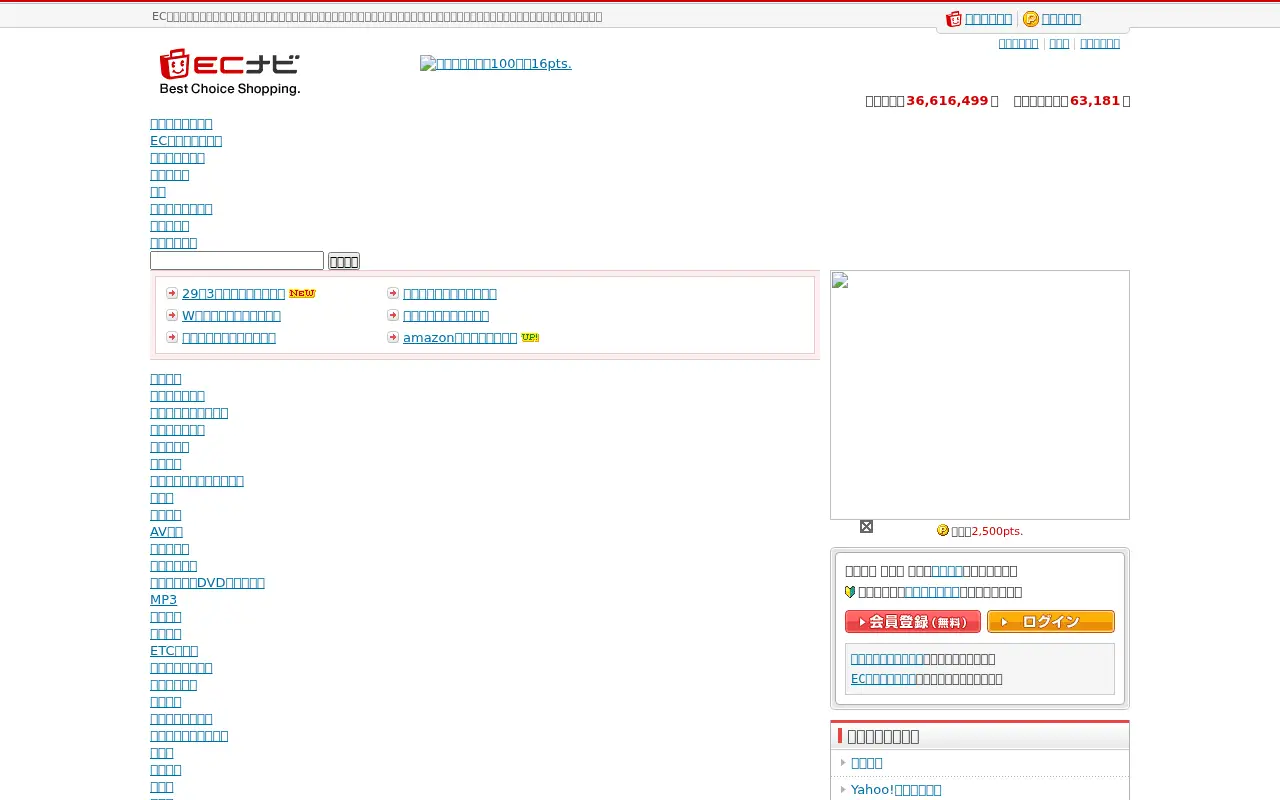Click the red arrow bullet beside the 29 link
The width and height of the screenshot is (1280, 800).
(172, 293)
